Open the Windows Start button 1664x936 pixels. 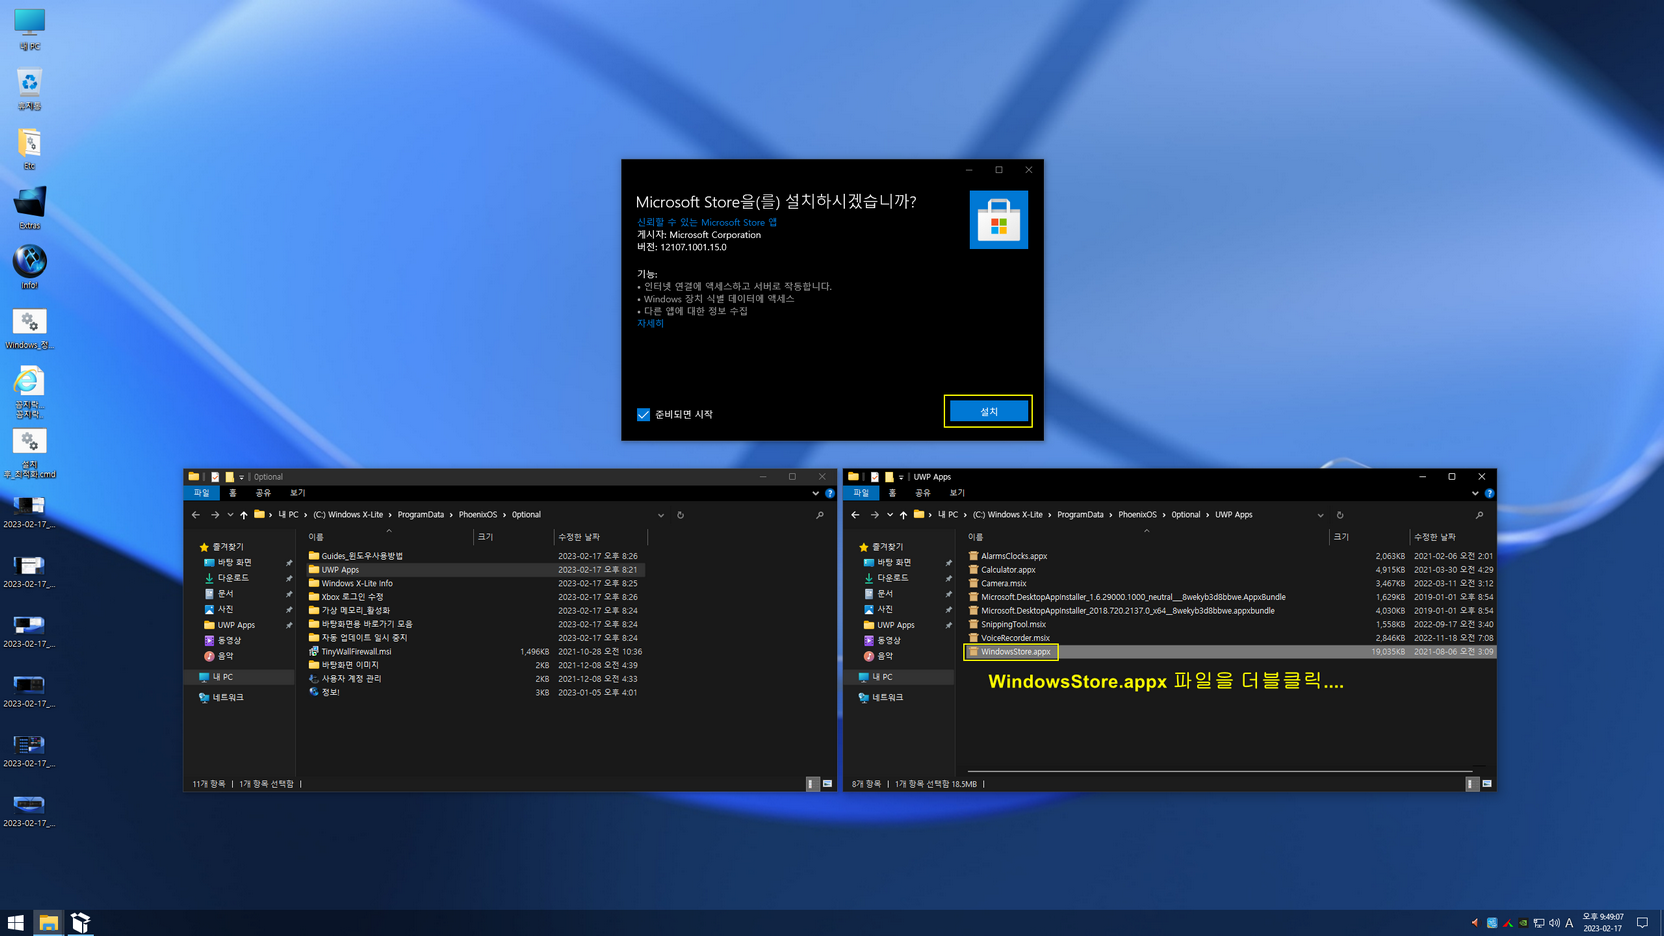coord(16,922)
